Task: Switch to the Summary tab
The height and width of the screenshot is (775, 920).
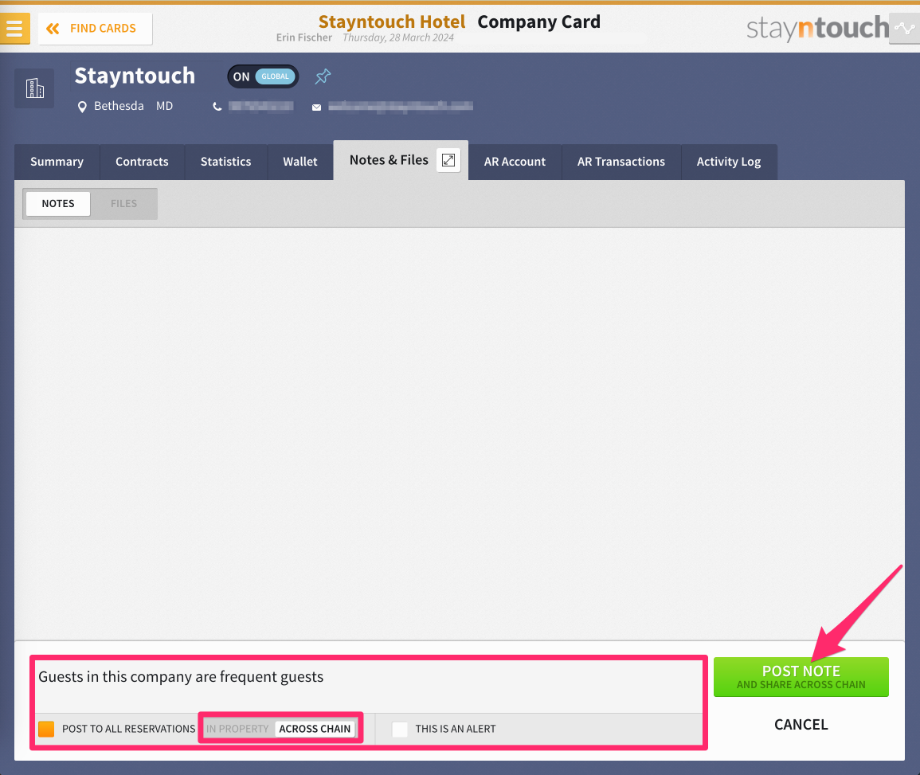Action: coord(57,162)
